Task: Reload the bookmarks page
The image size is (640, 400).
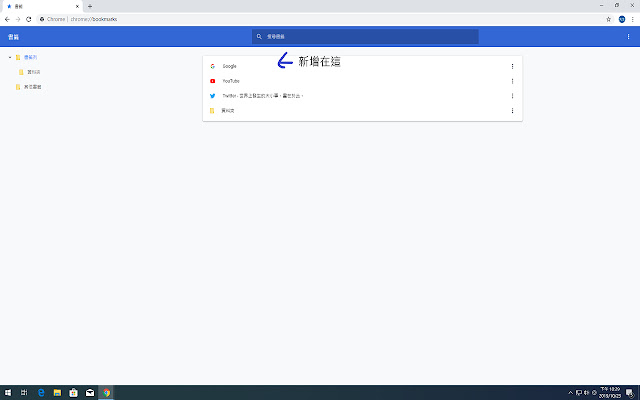Action: pyautogui.click(x=29, y=19)
